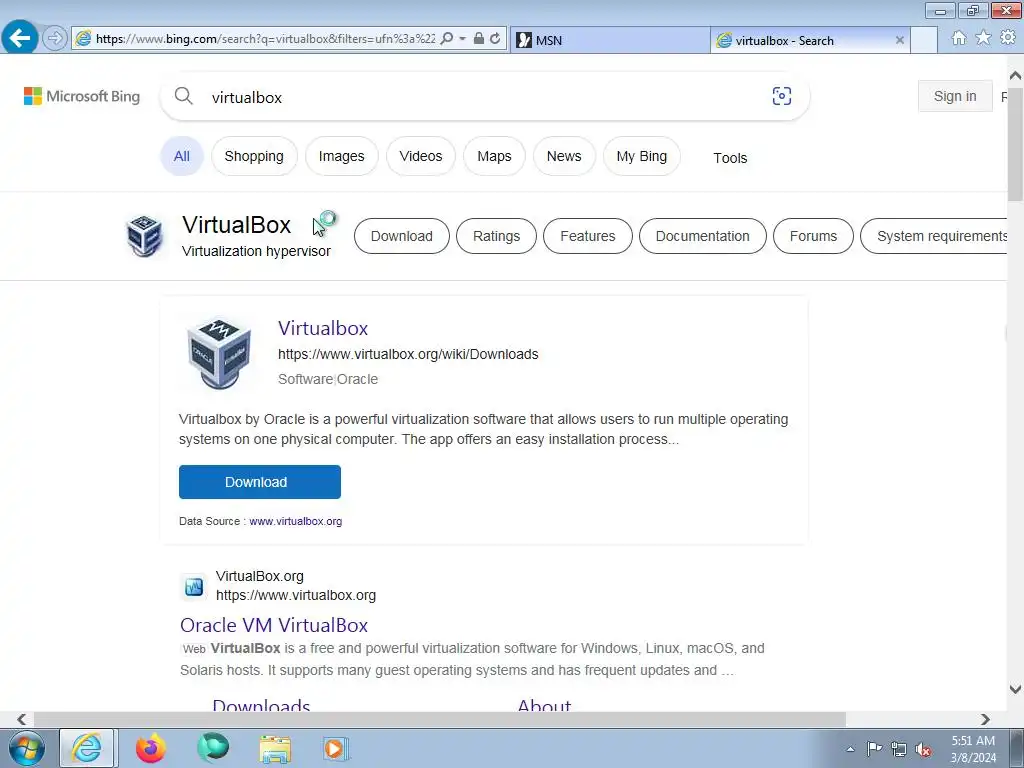
Task: Click the VirtualBox.org favicon icon
Action: click(x=194, y=586)
